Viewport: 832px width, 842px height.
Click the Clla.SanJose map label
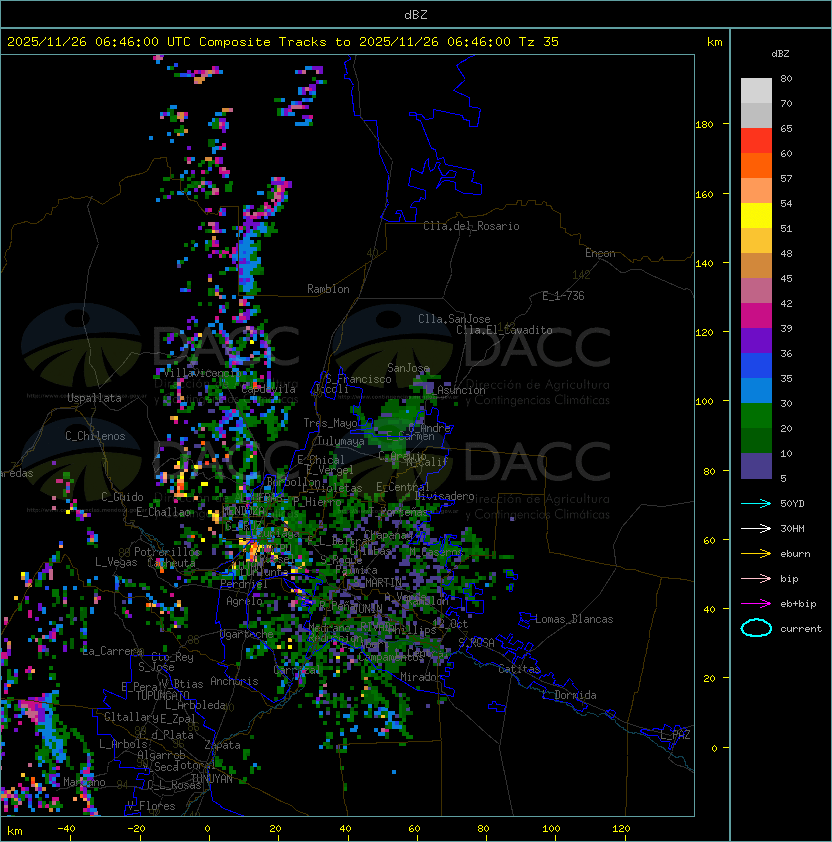(x=454, y=319)
